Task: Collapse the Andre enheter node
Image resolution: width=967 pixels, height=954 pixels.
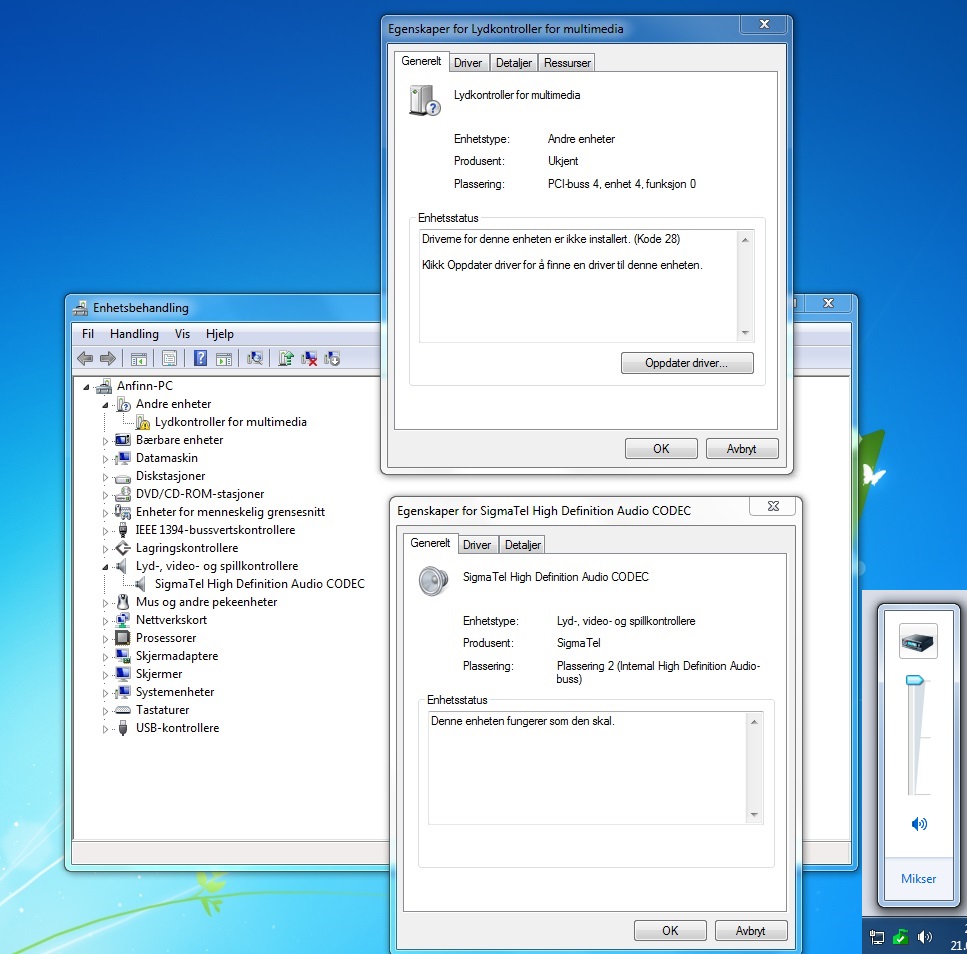Action: (x=105, y=405)
